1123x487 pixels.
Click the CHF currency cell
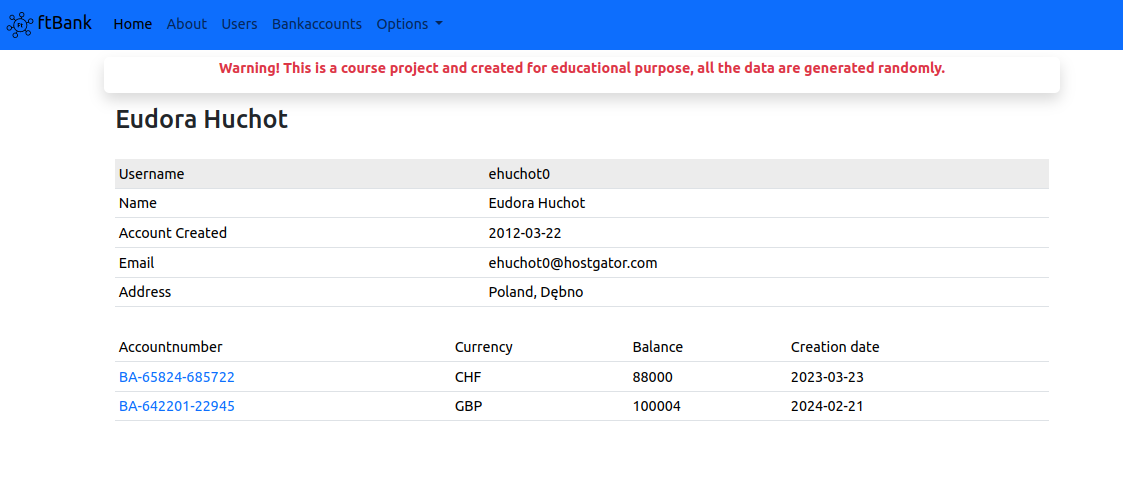tap(469, 377)
